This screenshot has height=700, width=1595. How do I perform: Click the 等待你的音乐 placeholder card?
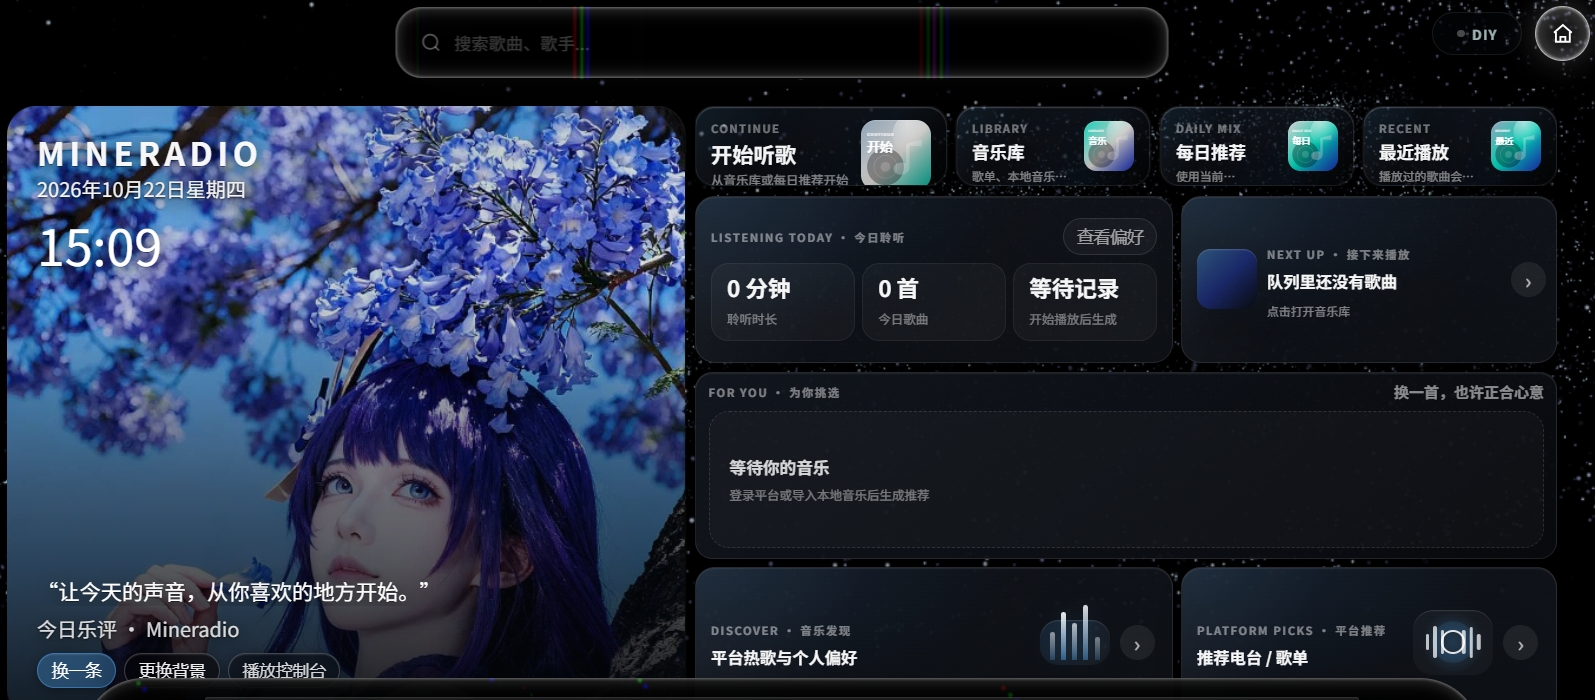coord(1126,480)
